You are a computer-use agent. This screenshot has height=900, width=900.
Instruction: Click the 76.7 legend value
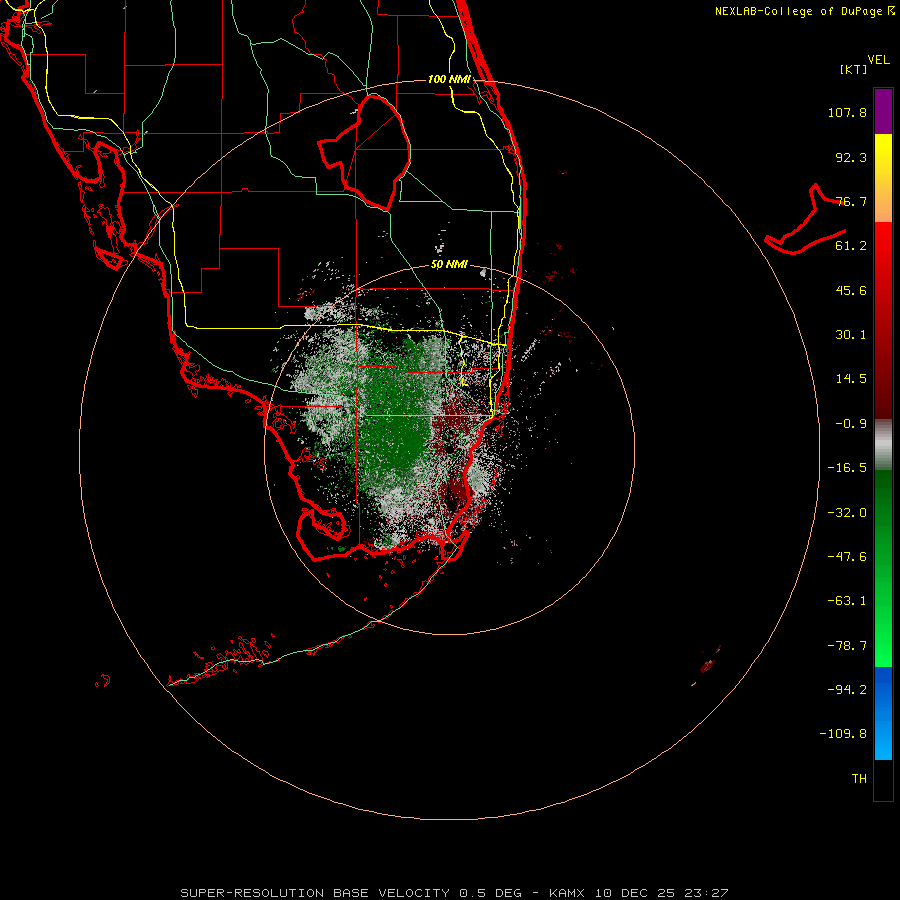(x=851, y=201)
